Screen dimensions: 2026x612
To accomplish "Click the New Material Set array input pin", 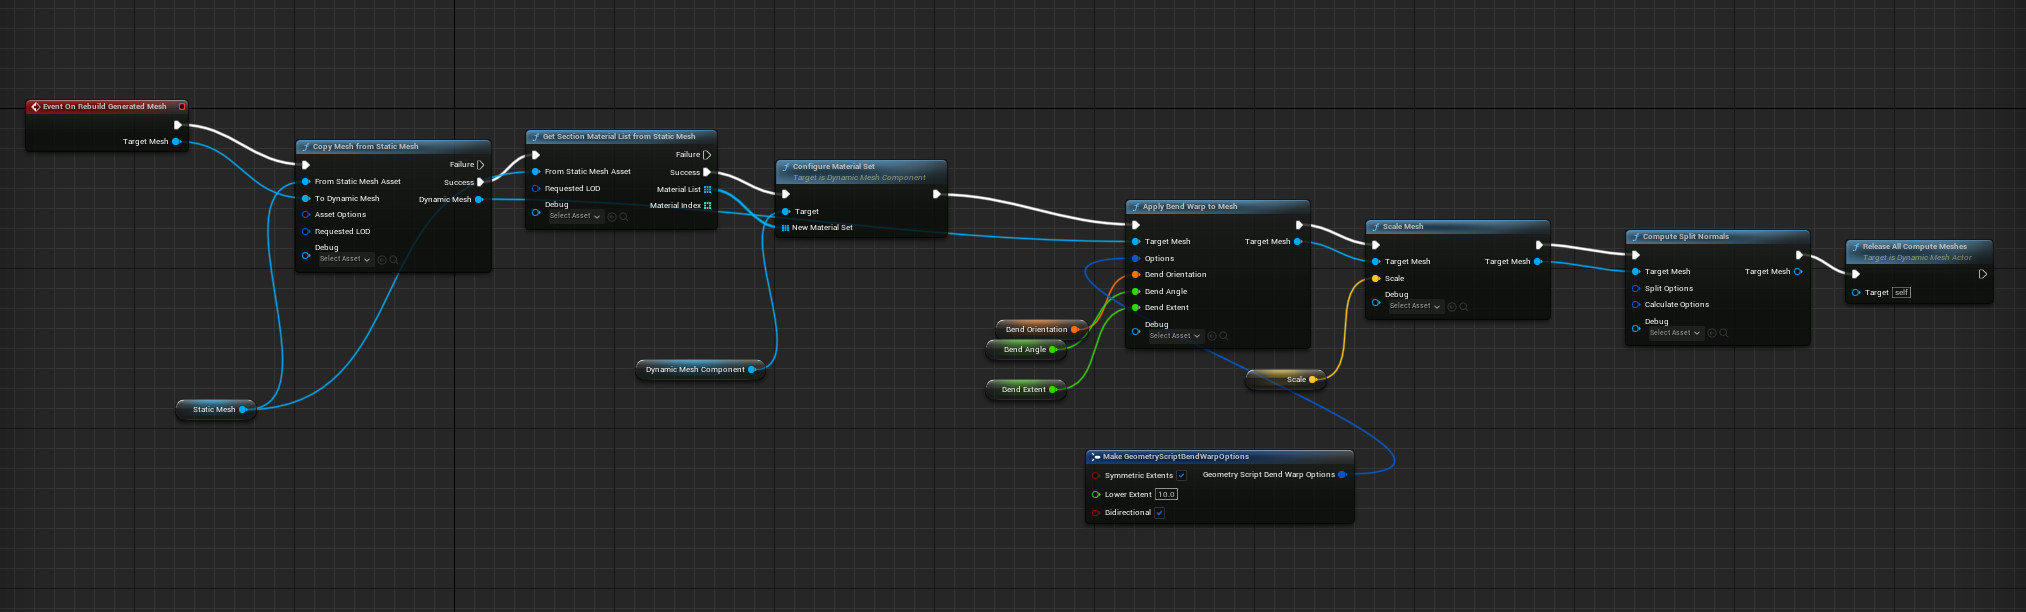I will pyautogui.click(x=785, y=227).
